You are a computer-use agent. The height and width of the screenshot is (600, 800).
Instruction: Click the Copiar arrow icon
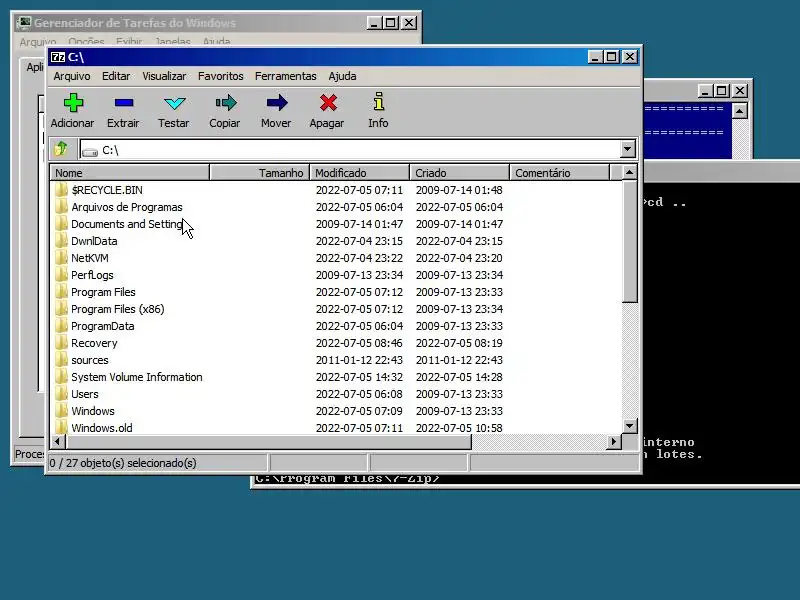[226, 103]
